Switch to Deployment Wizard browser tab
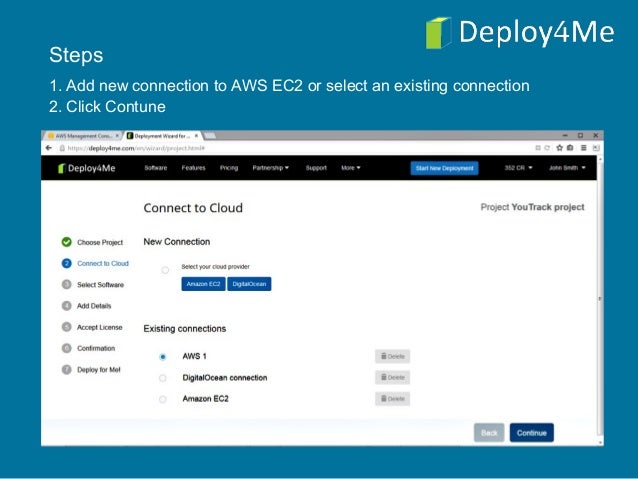The height and width of the screenshot is (479, 638). pos(162,136)
